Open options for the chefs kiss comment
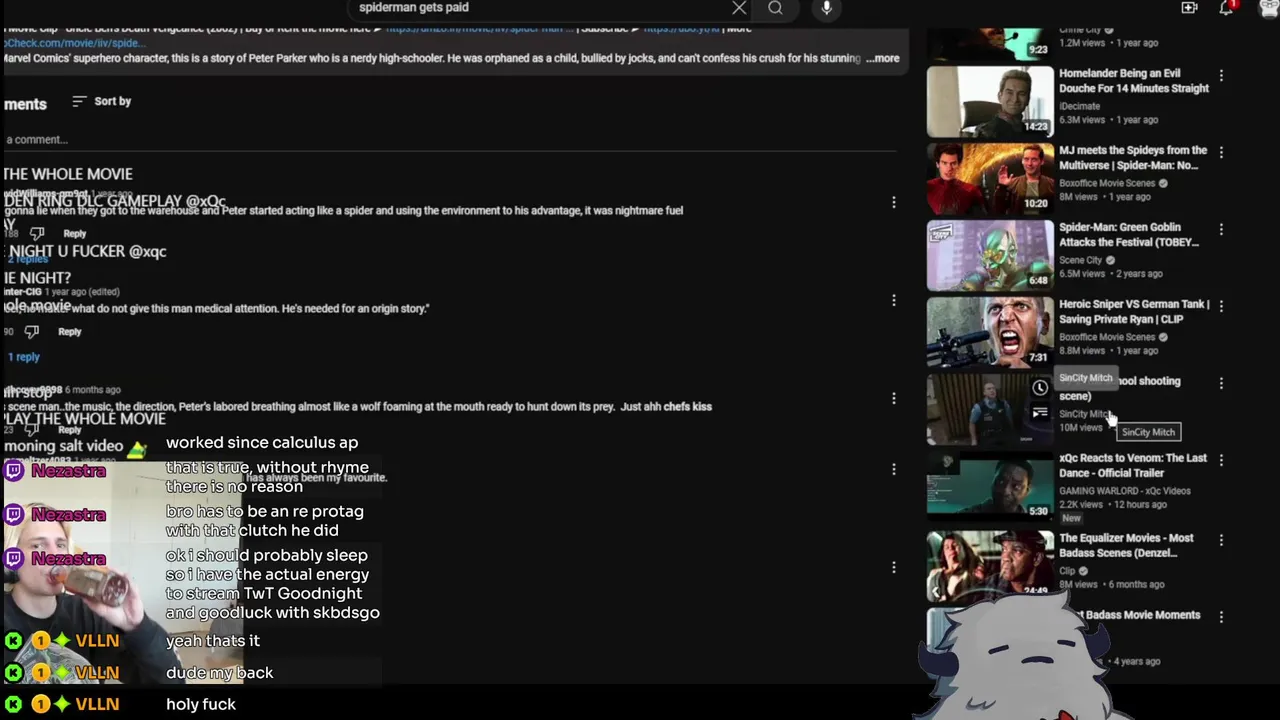 tap(894, 399)
